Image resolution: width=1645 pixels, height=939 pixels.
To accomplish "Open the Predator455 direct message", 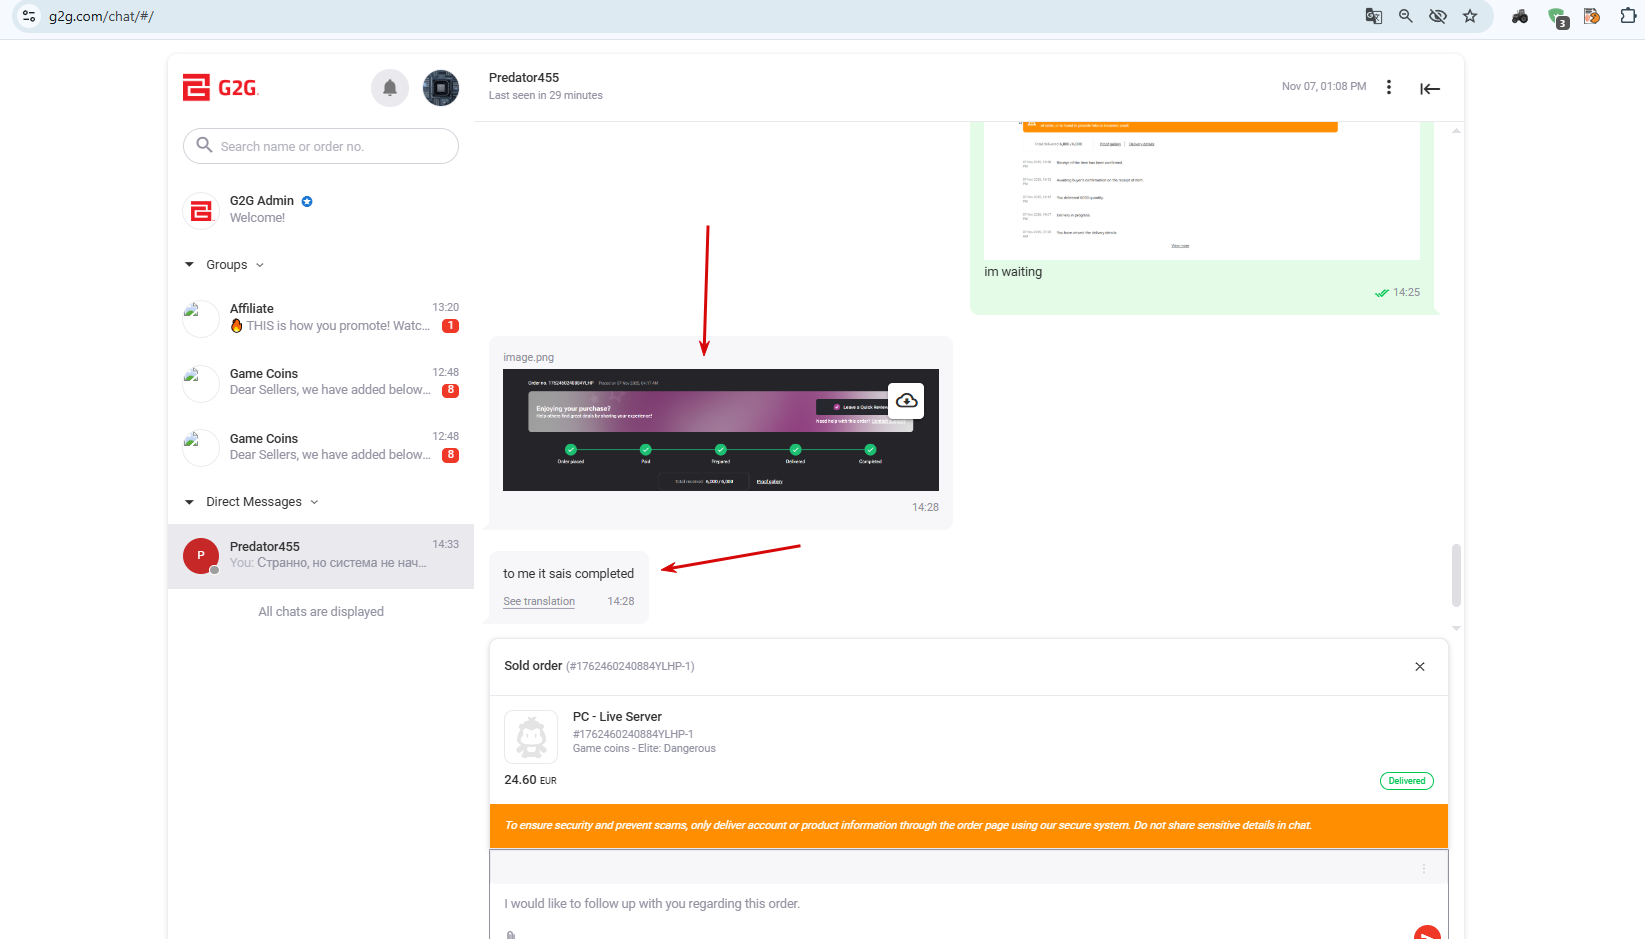I will point(321,556).
